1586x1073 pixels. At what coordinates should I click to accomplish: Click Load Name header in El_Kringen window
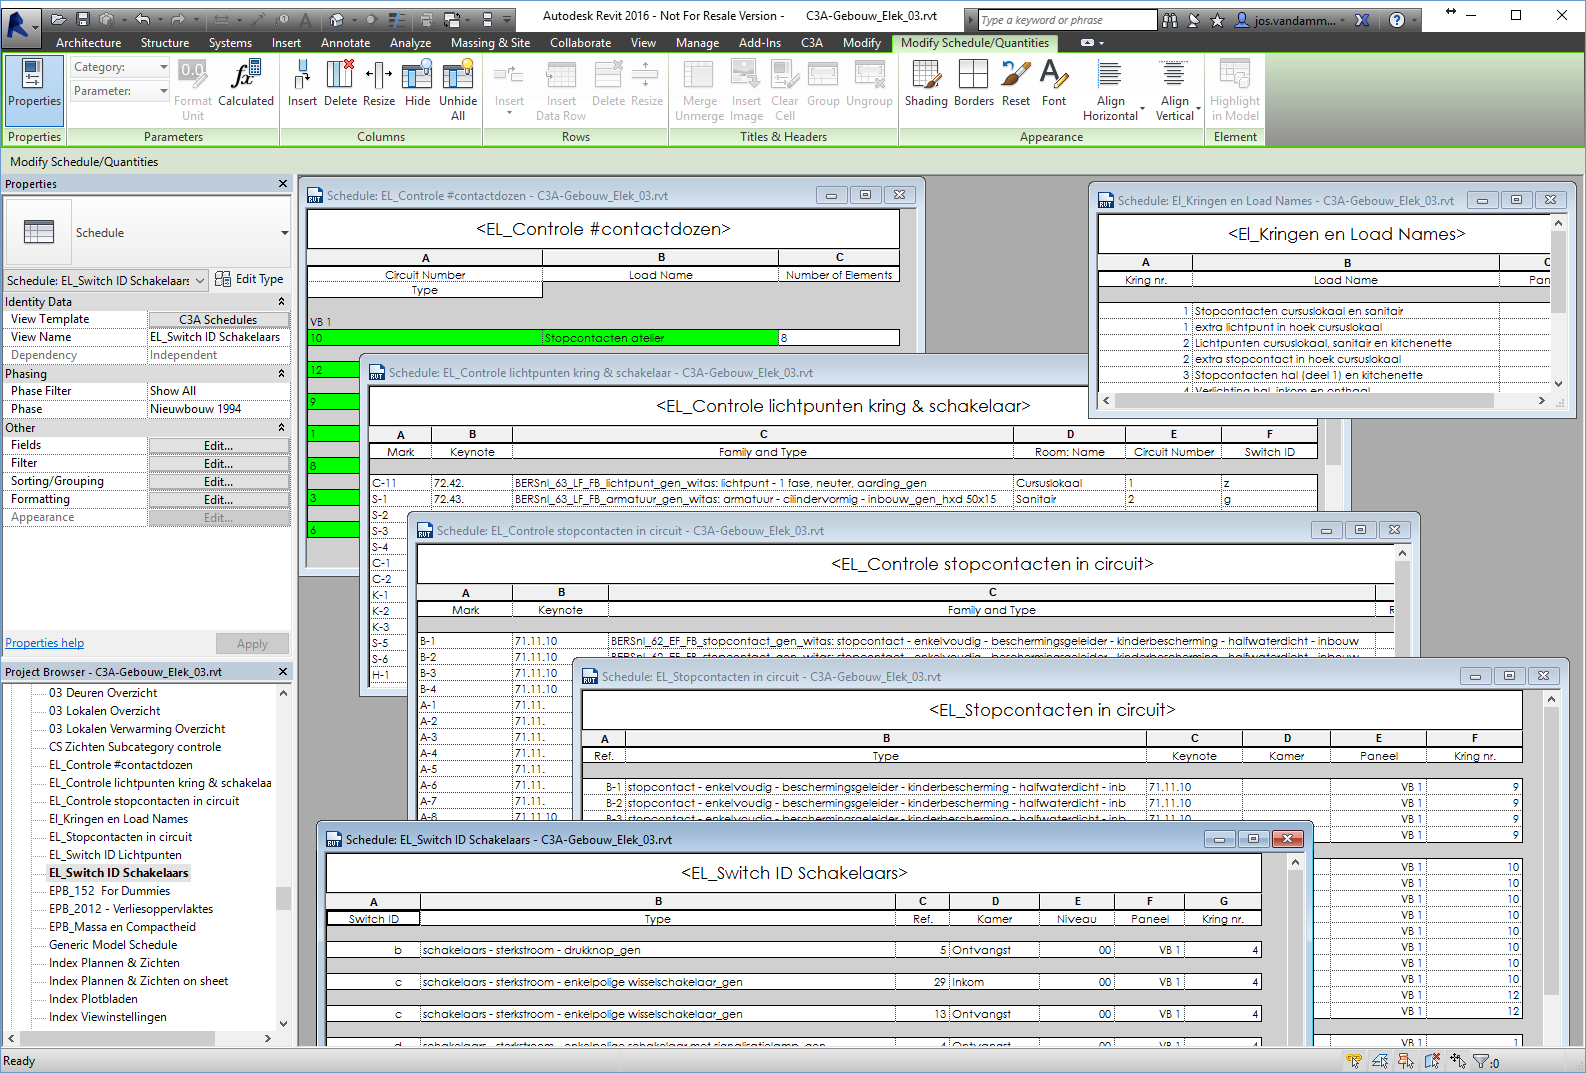[x=1345, y=280]
